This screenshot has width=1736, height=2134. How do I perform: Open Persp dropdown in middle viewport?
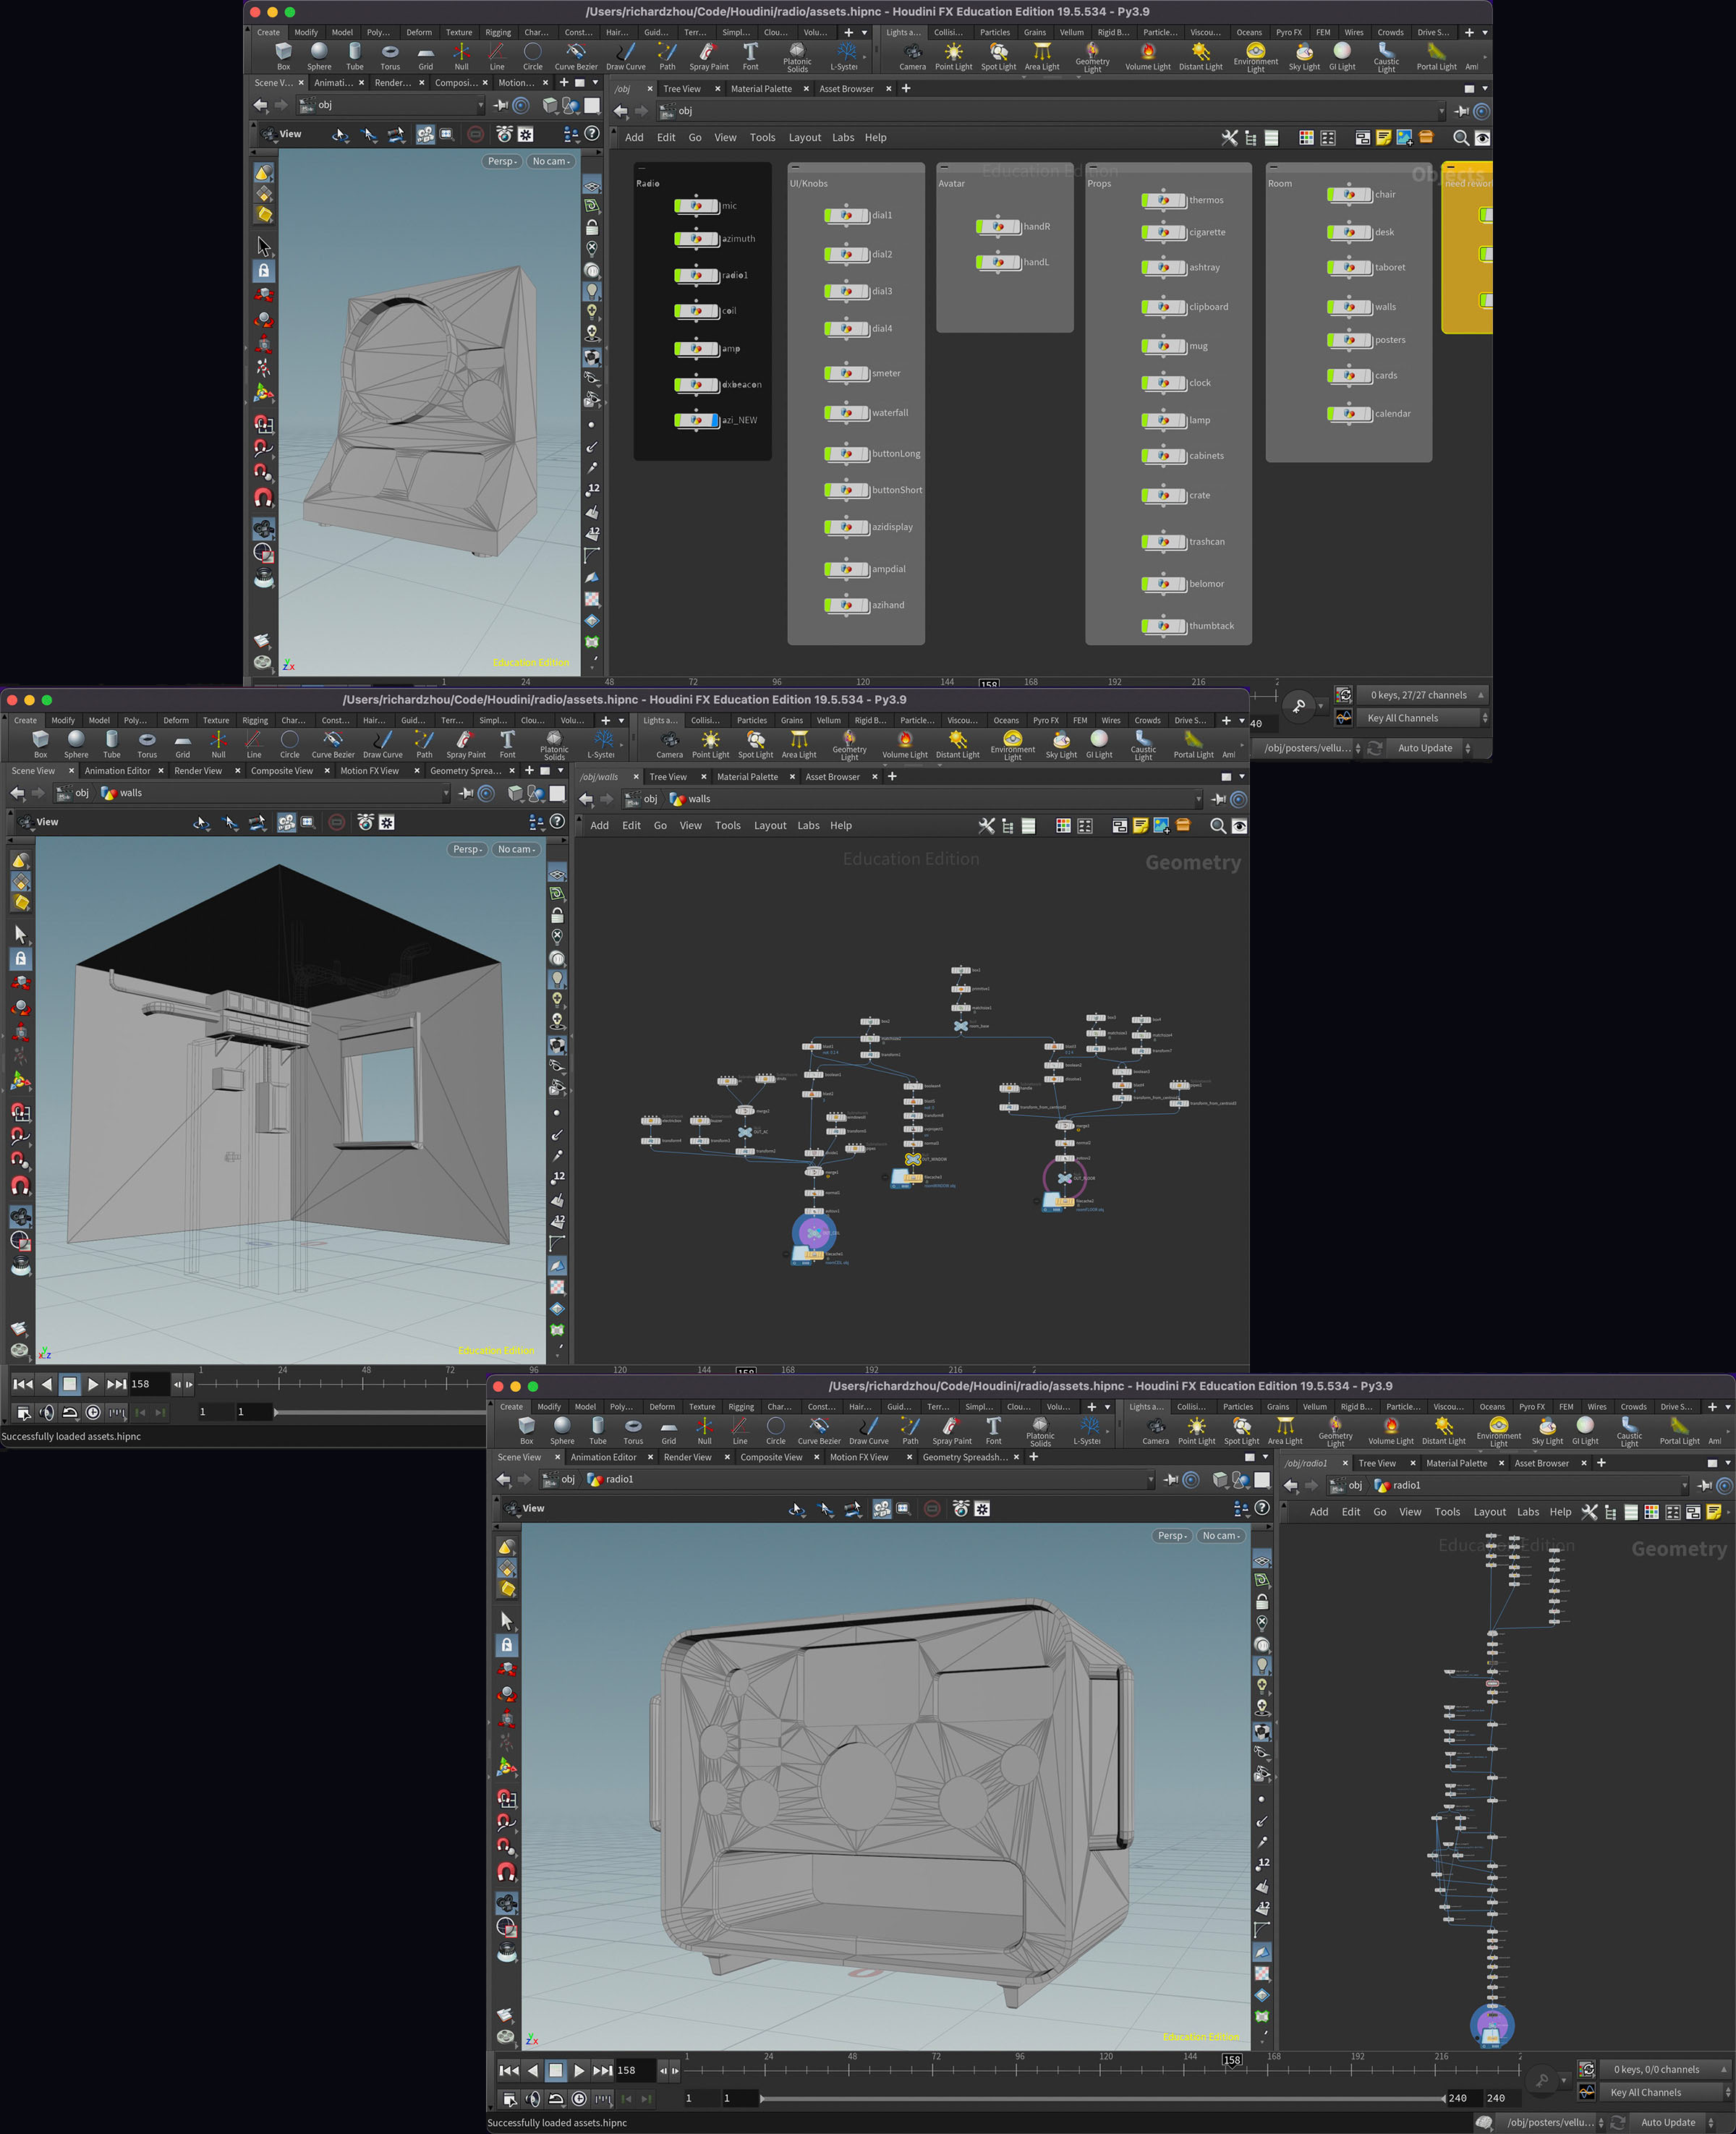click(467, 849)
